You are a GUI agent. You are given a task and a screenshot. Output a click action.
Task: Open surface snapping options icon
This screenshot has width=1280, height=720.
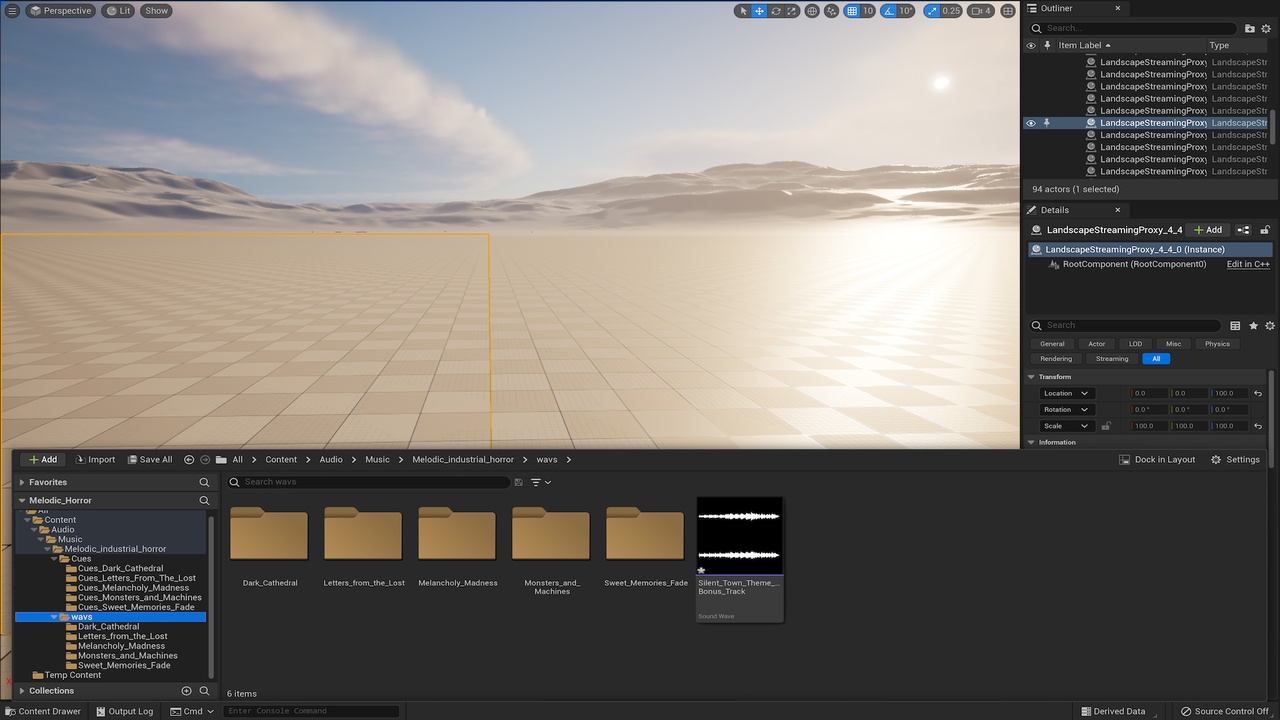832,11
